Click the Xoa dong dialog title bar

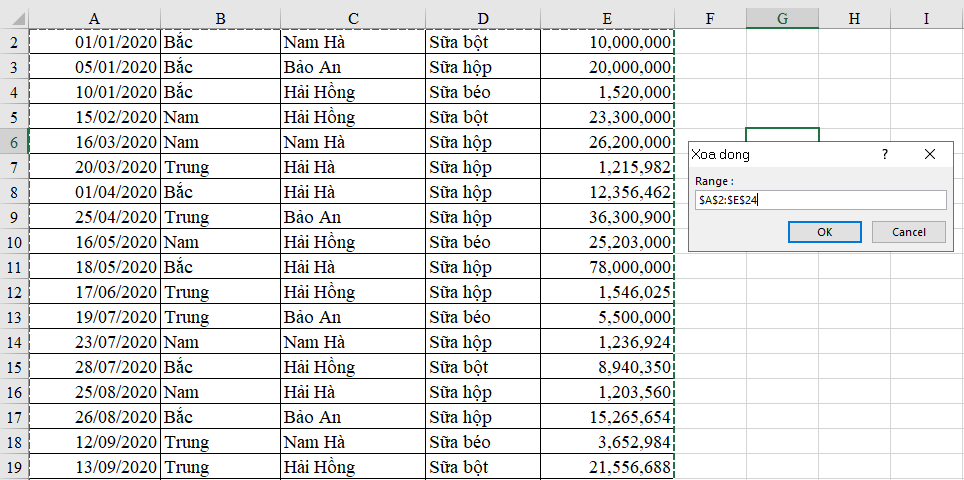coord(780,155)
